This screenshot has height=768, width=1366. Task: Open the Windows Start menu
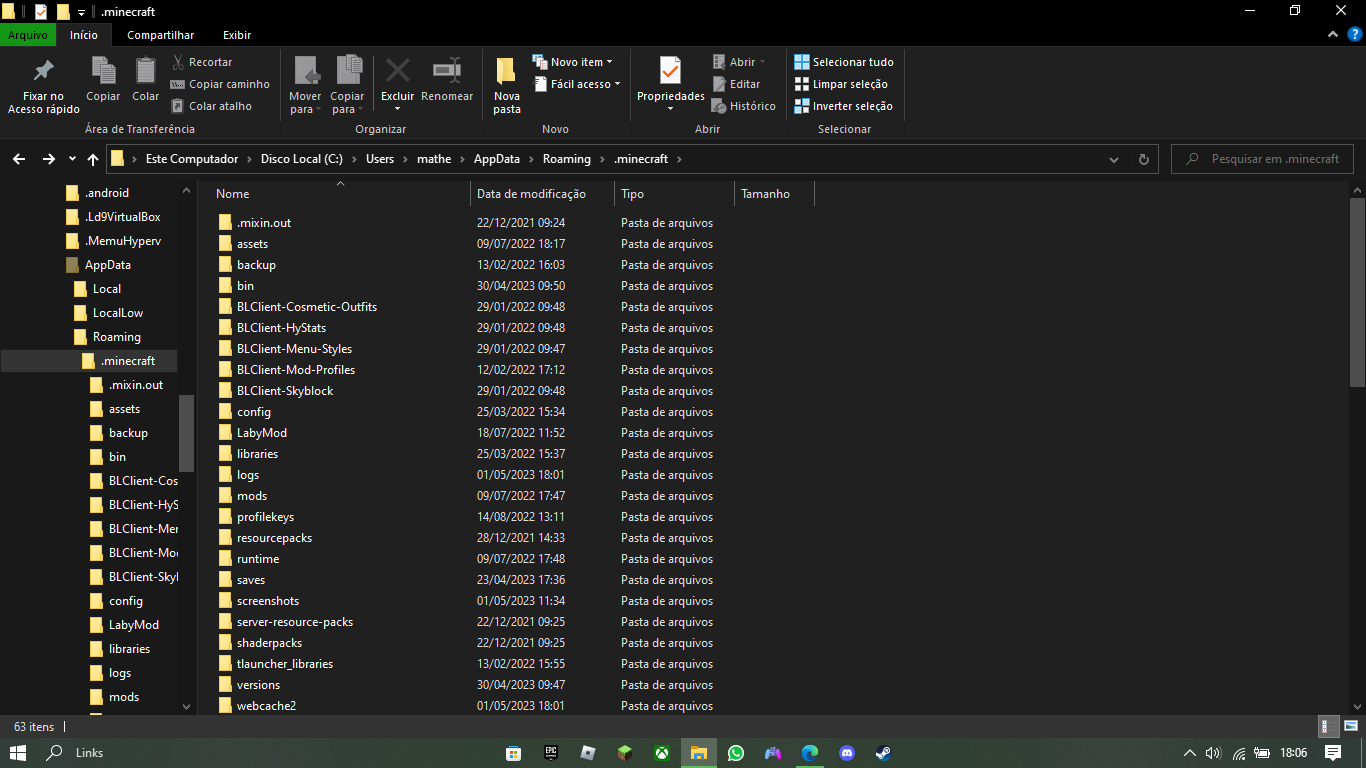tap(18, 753)
